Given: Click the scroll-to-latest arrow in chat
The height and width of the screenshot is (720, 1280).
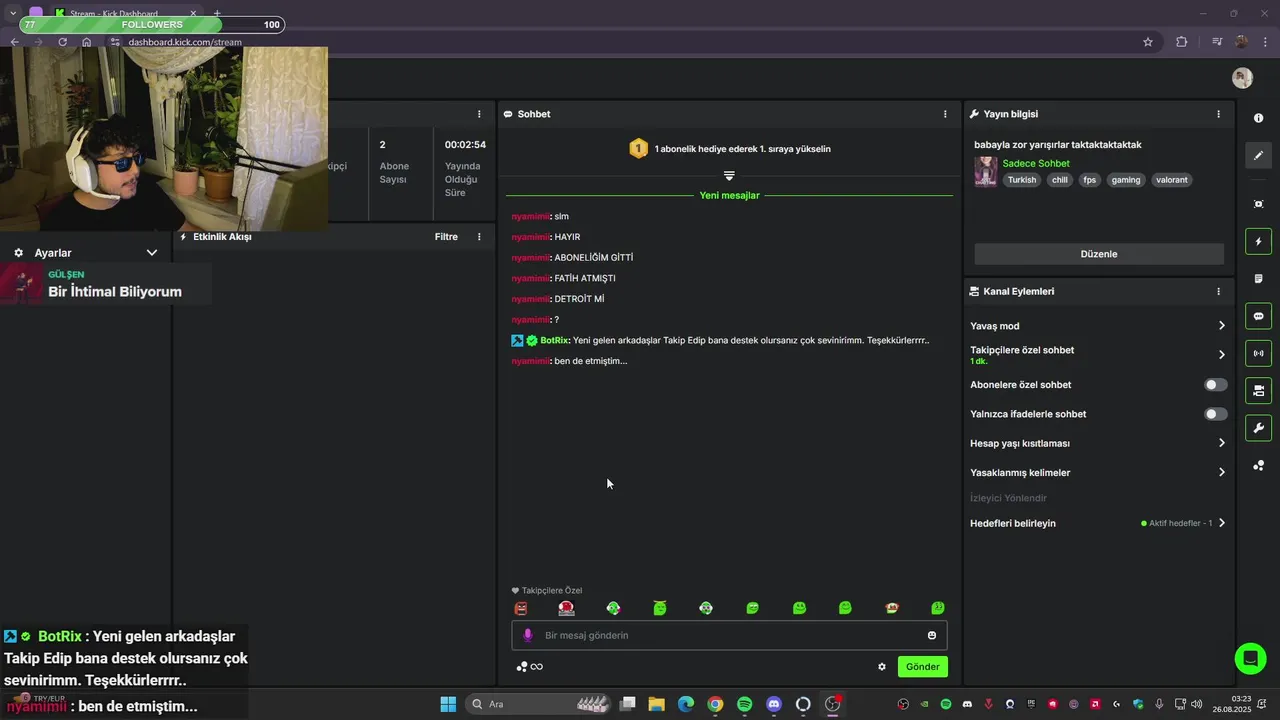Looking at the screenshot, I should pos(729,175).
